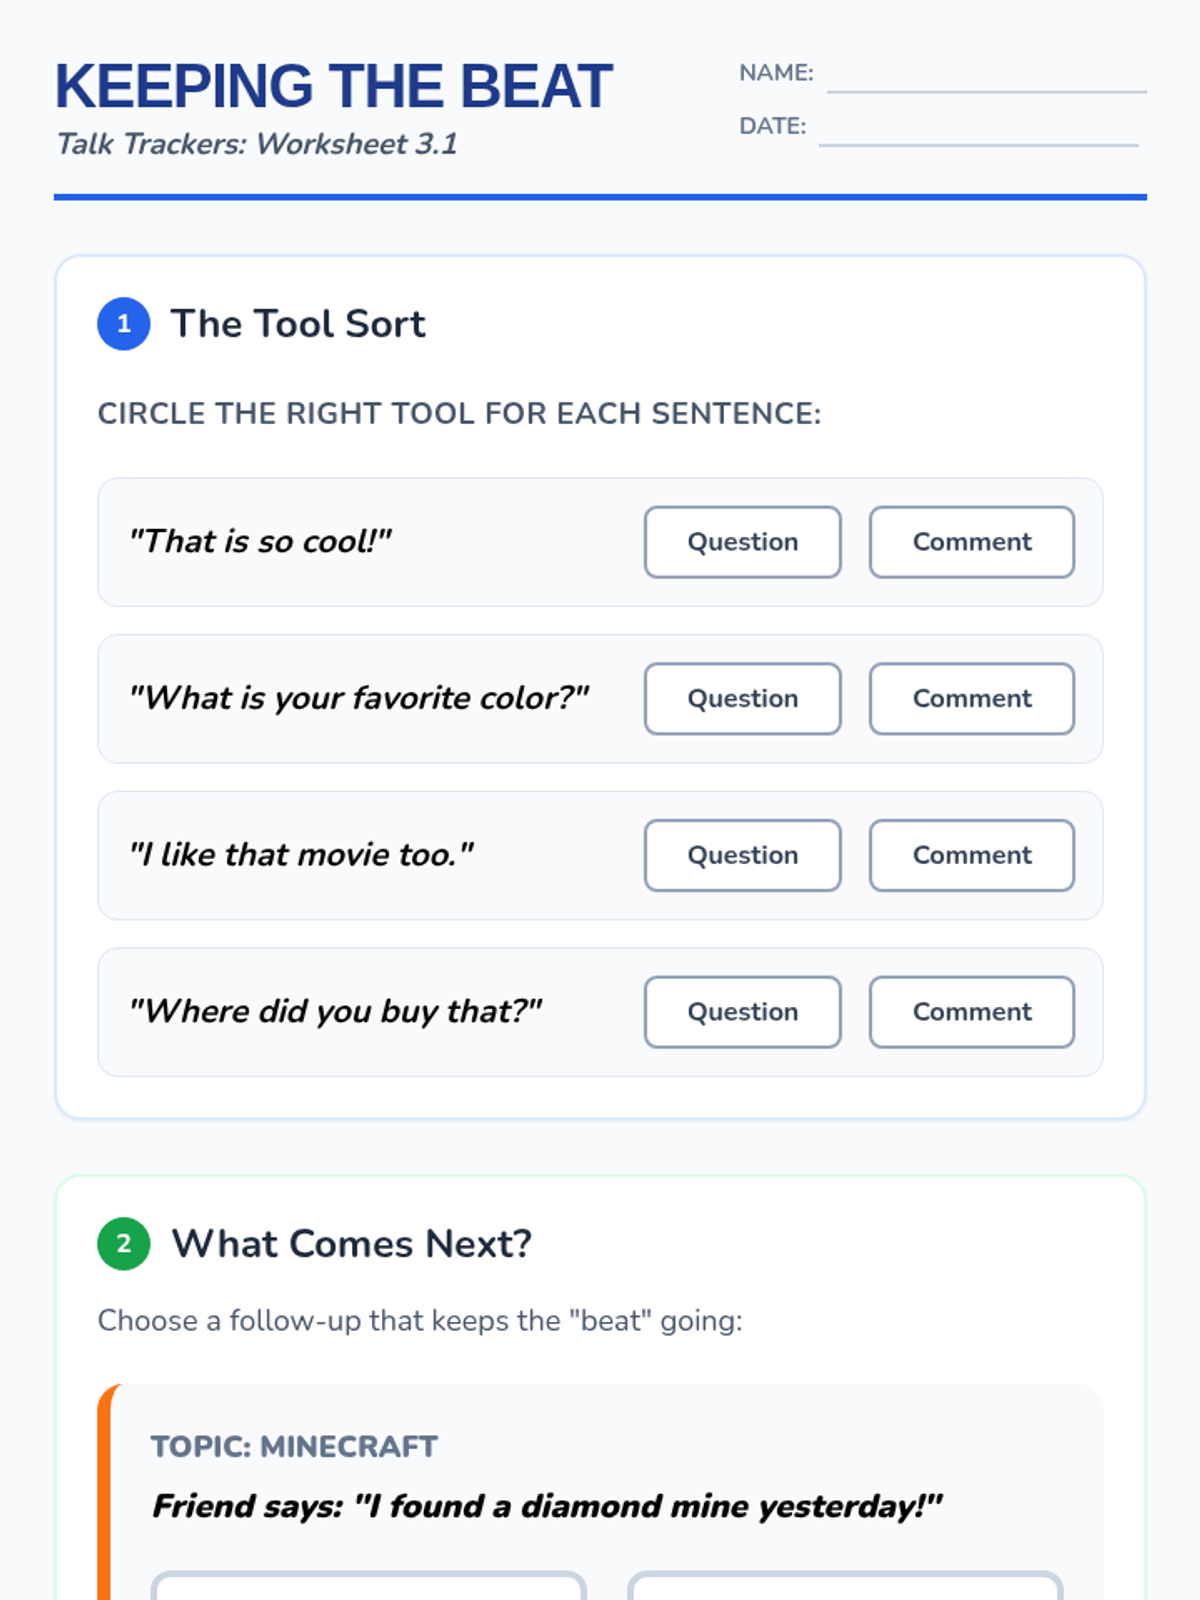Select Comment for favorite color sentence
The width and height of the screenshot is (1200, 1600).
(x=971, y=699)
